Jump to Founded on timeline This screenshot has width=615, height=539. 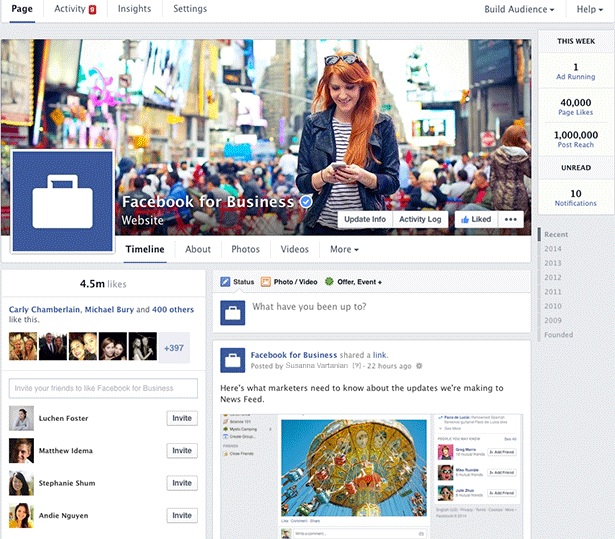pos(559,335)
